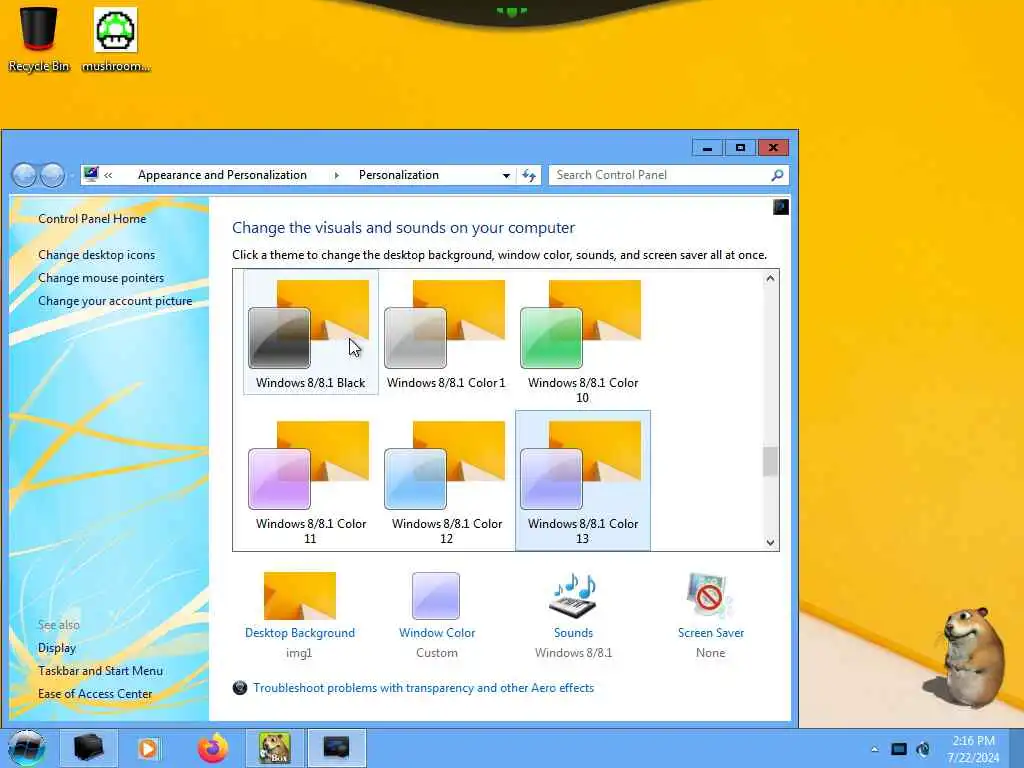Go to Control Panel Home
The width and height of the screenshot is (1024, 768).
pyautogui.click(x=92, y=219)
